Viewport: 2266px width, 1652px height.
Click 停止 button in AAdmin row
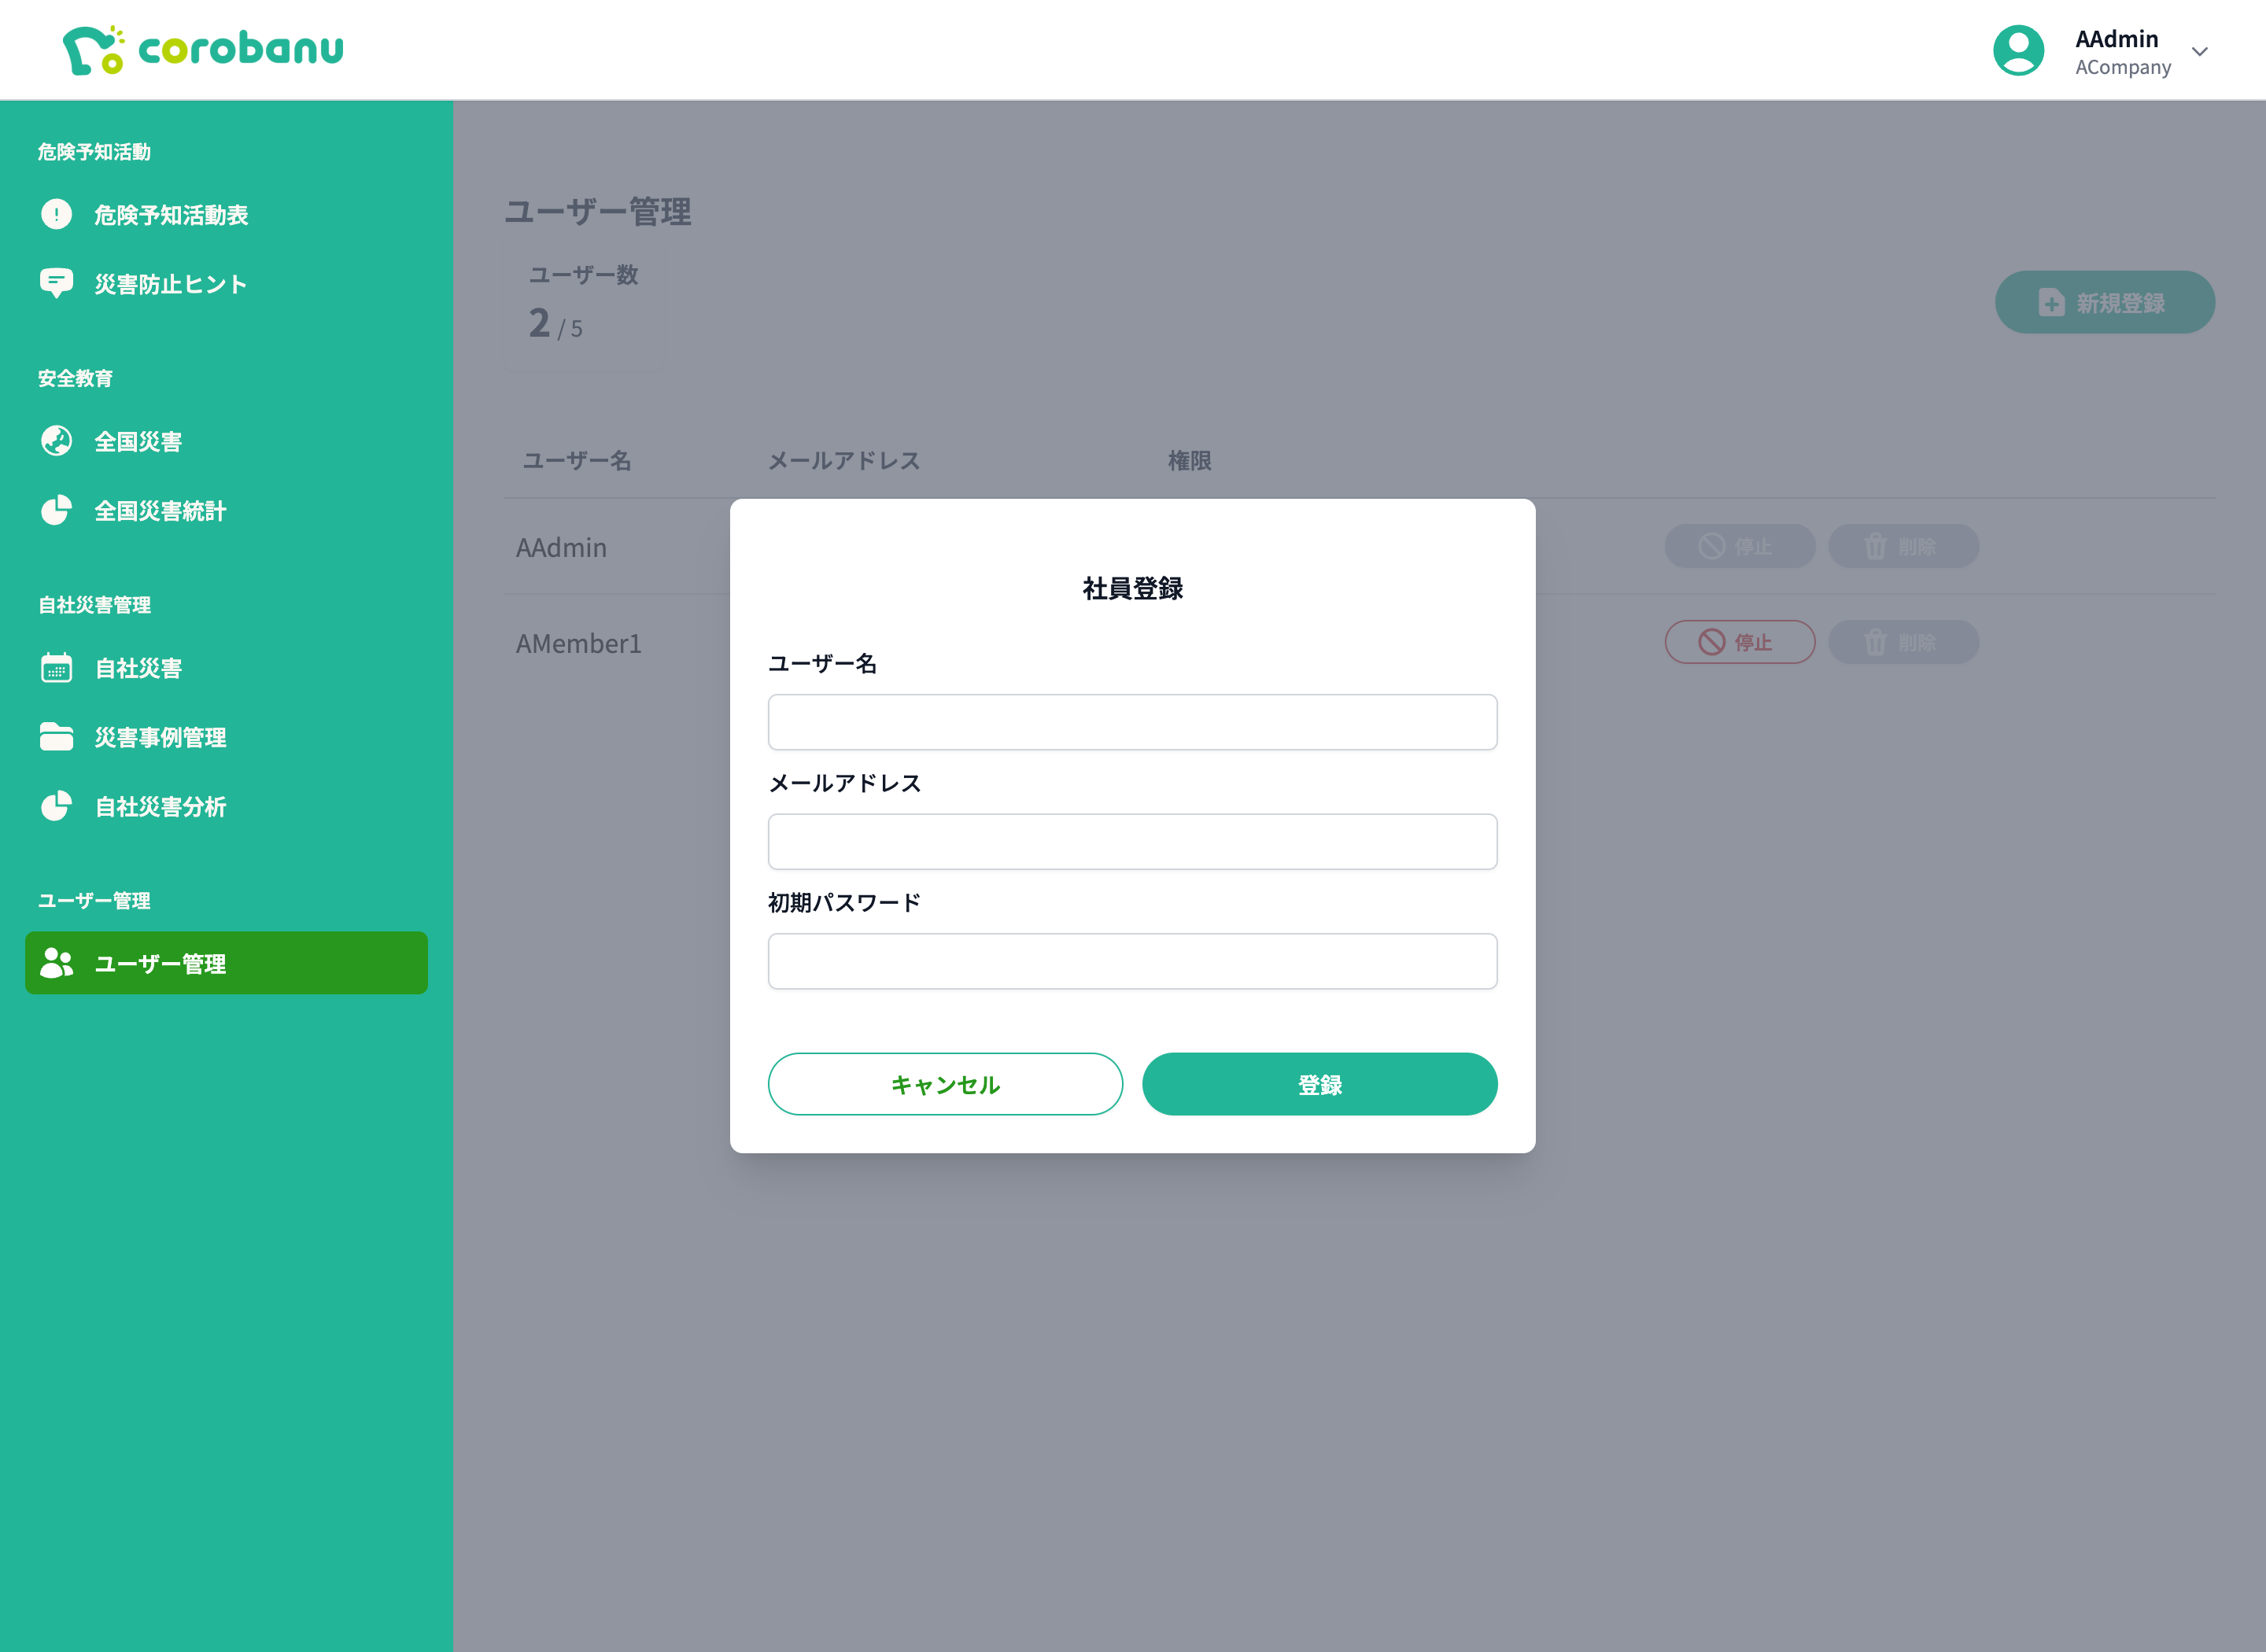[1739, 546]
